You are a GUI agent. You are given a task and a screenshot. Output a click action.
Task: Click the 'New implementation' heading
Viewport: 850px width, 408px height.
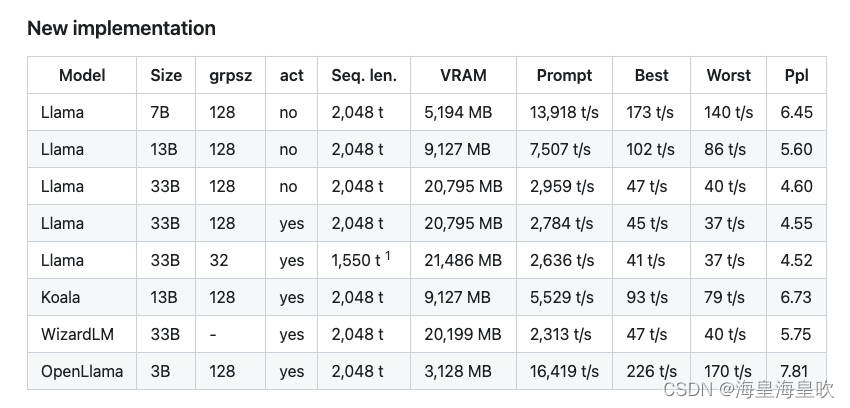[x=121, y=28]
